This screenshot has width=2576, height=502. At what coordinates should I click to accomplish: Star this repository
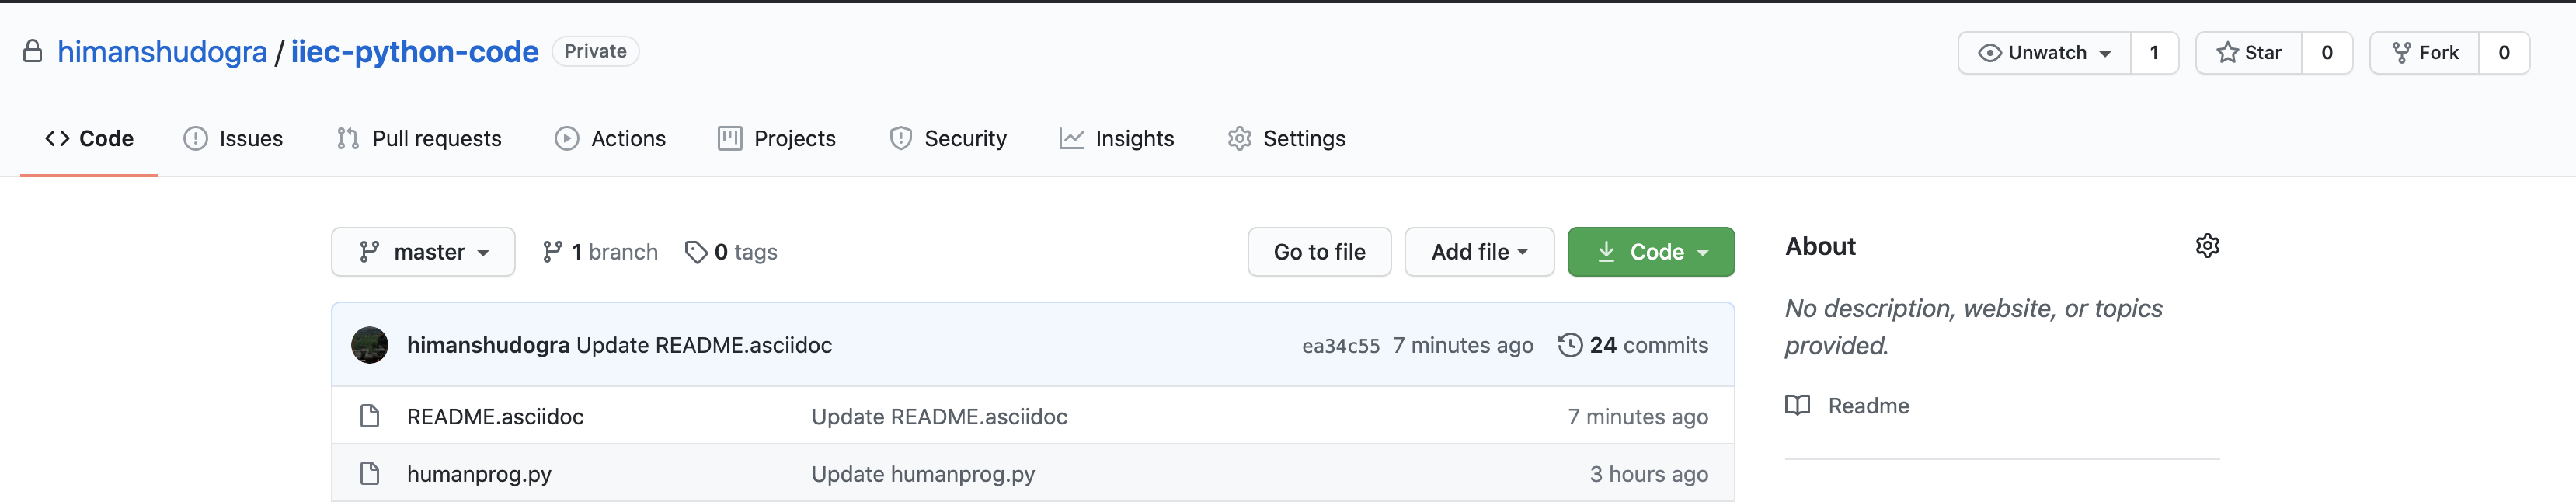coord(2249,53)
